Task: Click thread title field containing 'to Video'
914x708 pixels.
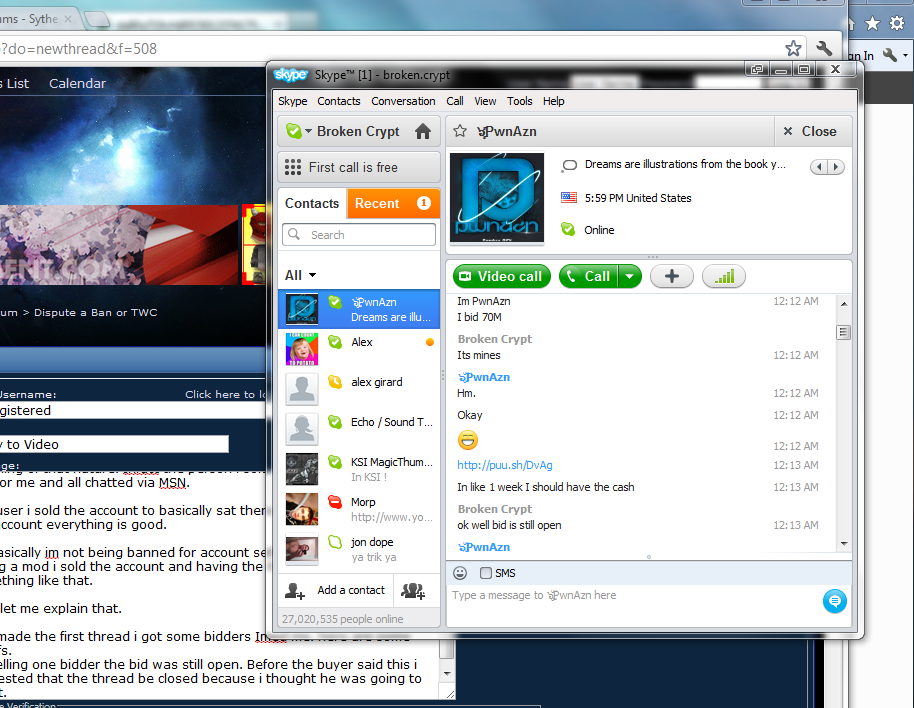Action: (114, 445)
